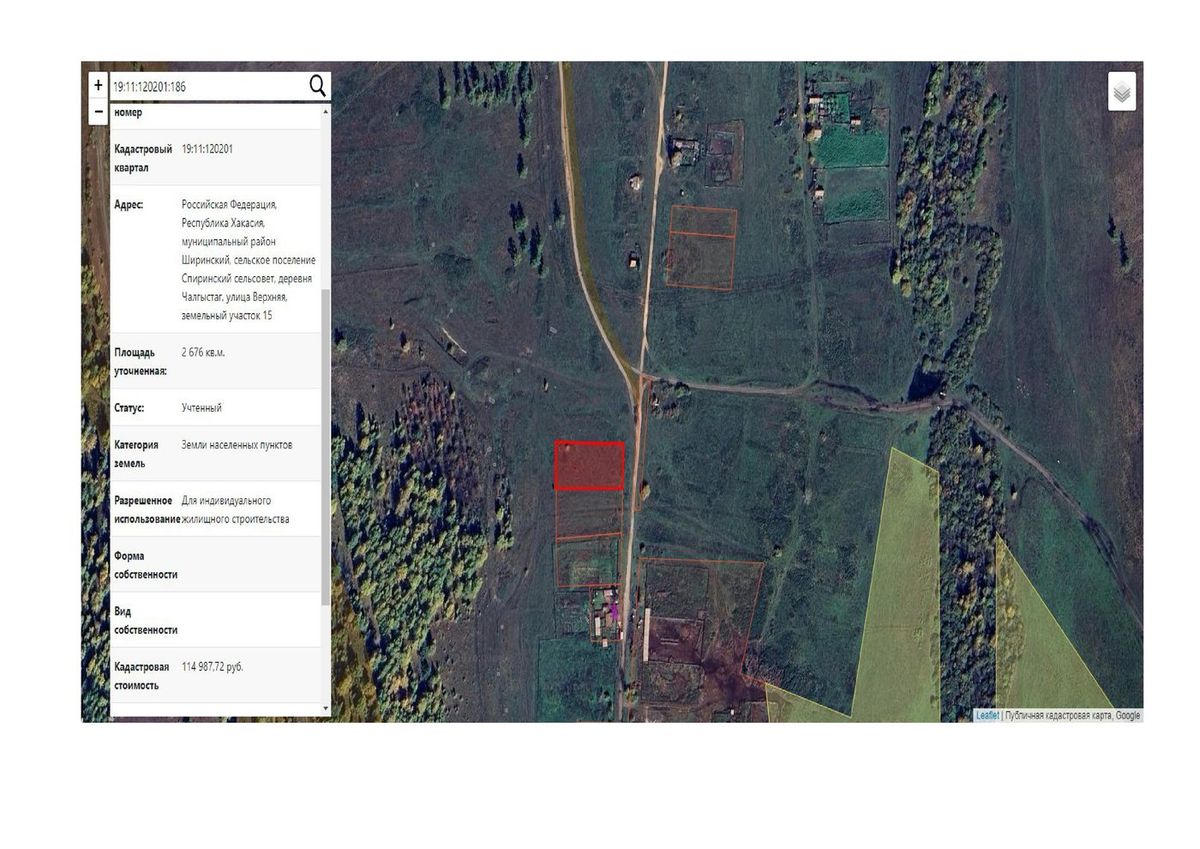Zoom out the map with minus button
1200x849 pixels.
98,112
